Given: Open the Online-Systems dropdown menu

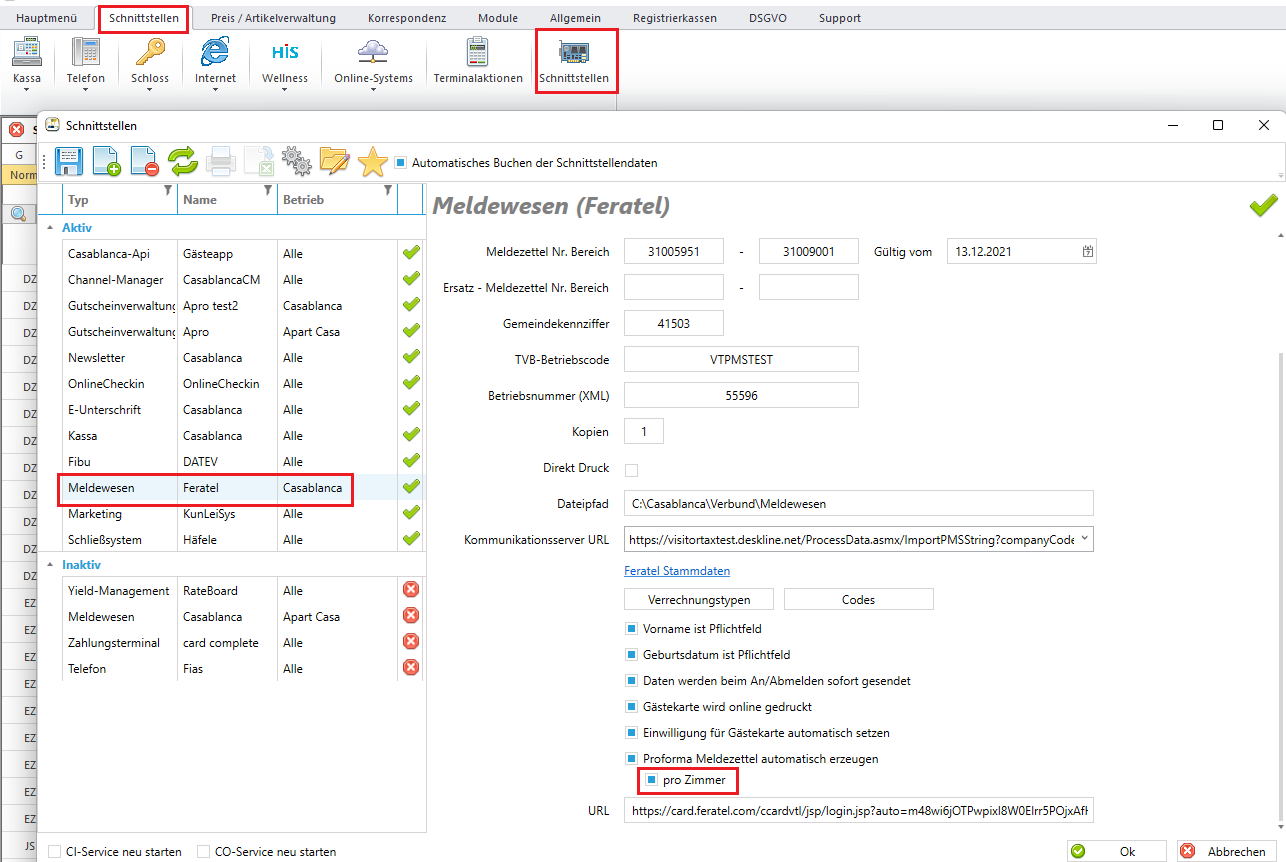Looking at the screenshot, I should coord(373,90).
